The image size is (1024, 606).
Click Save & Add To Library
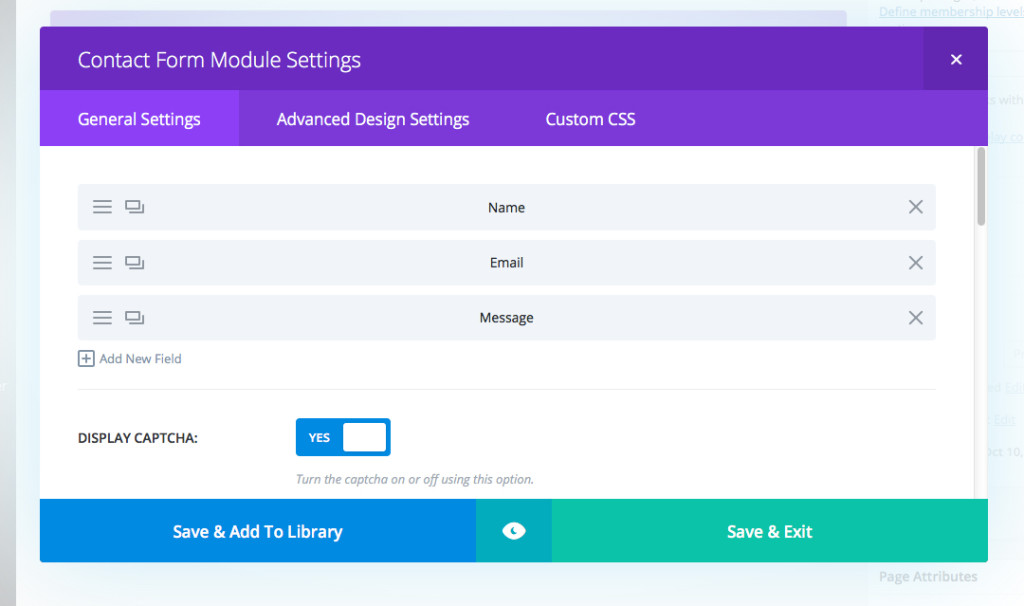(x=257, y=531)
